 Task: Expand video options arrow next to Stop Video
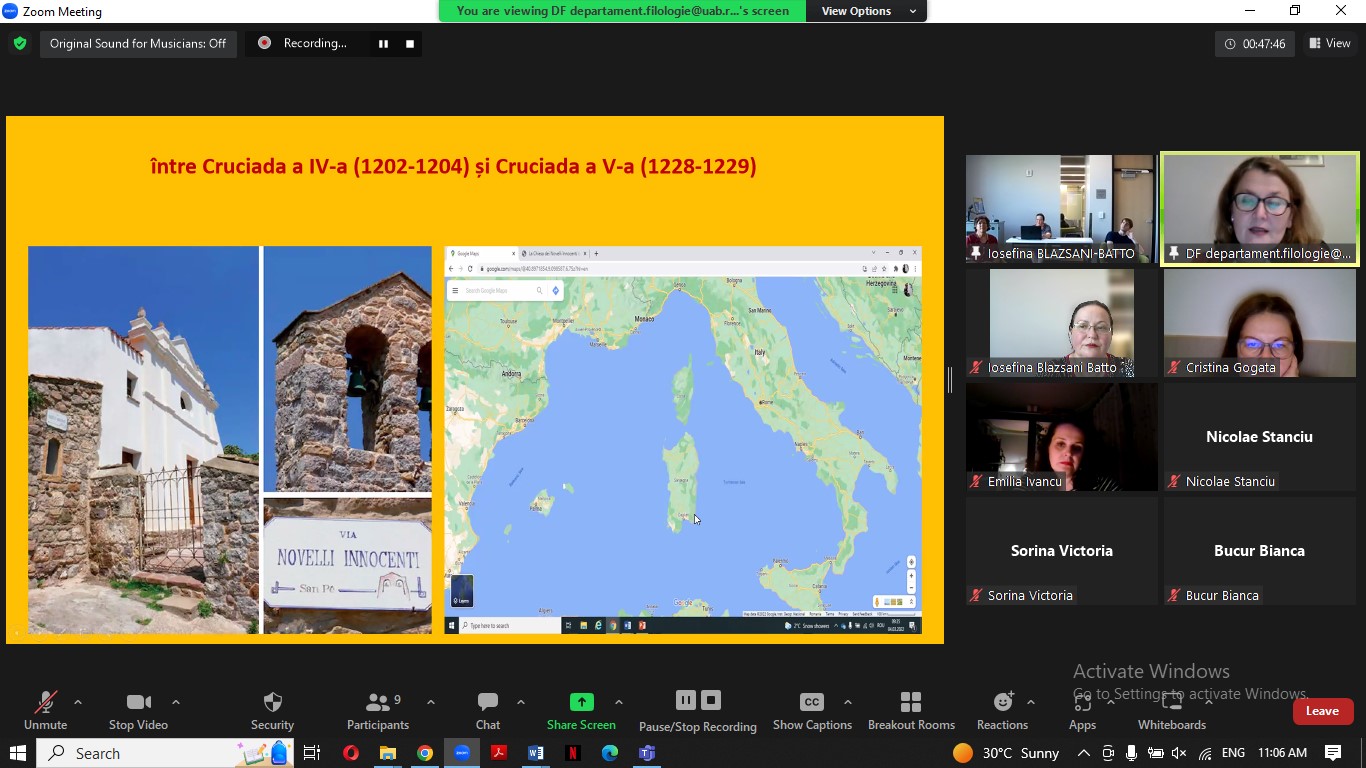pos(176,702)
